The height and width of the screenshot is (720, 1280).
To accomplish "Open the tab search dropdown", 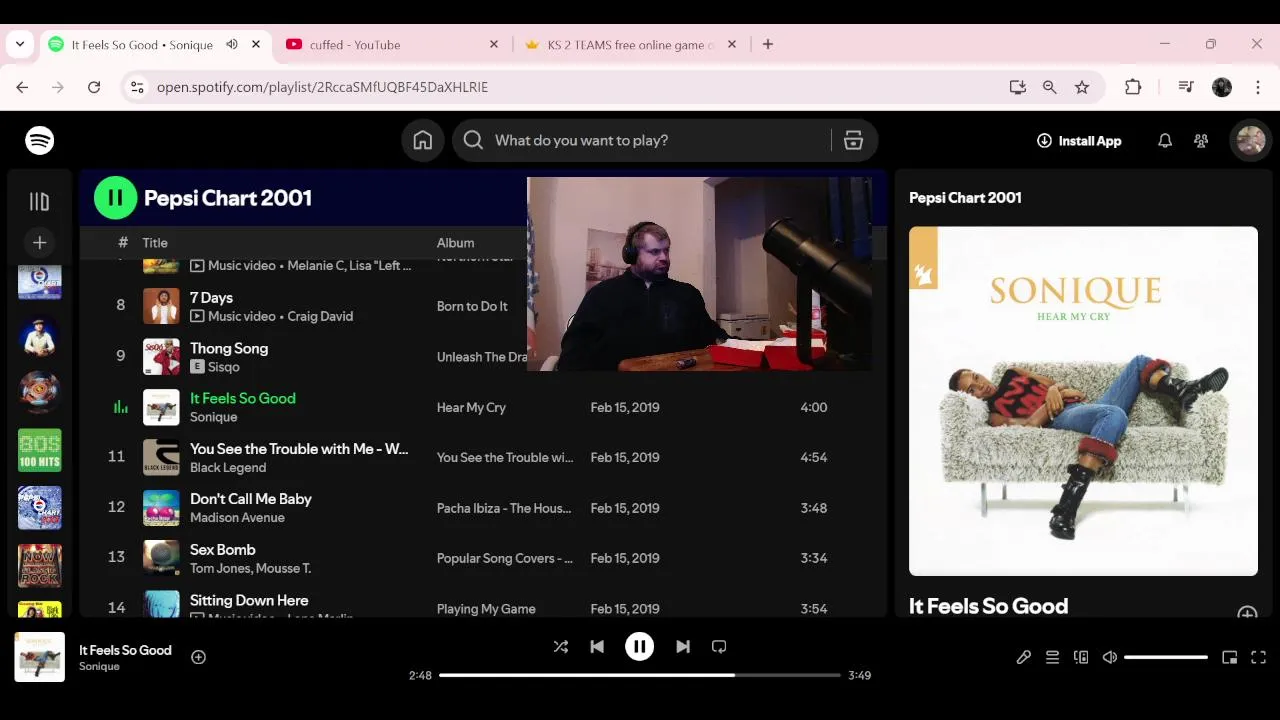I will 20,45.
